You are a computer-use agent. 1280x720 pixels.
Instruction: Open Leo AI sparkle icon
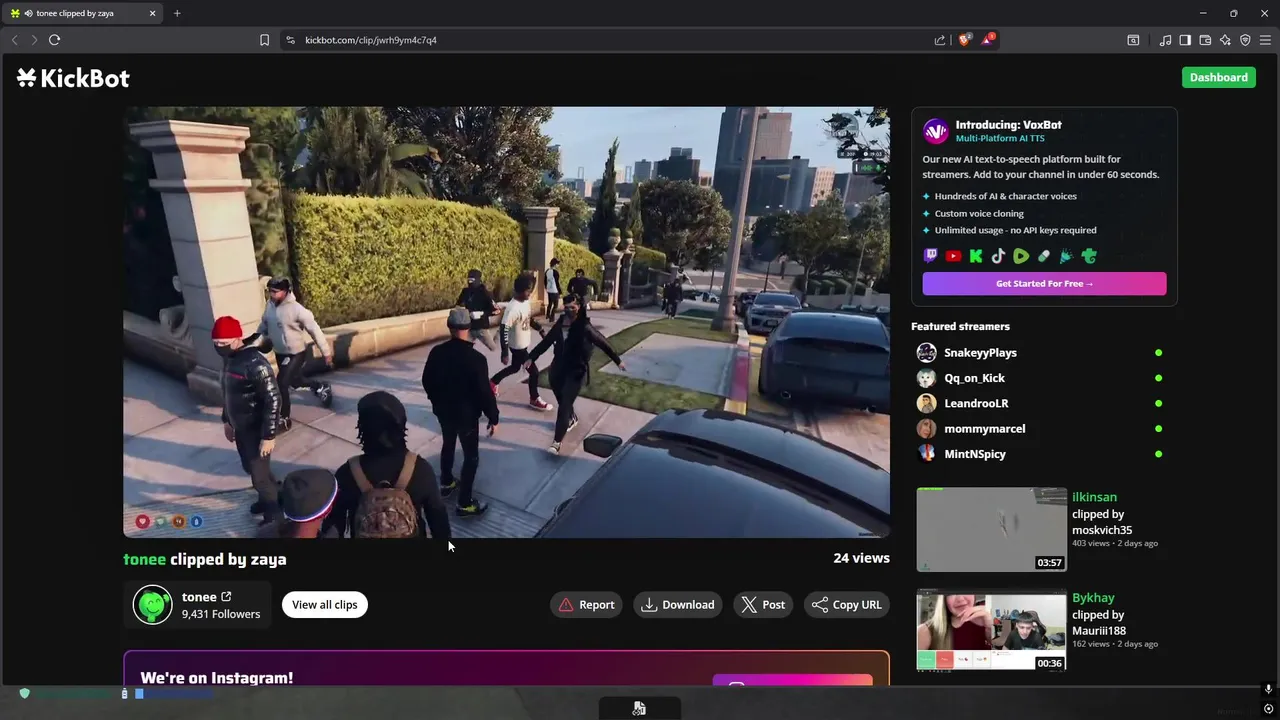[1225, 40]
